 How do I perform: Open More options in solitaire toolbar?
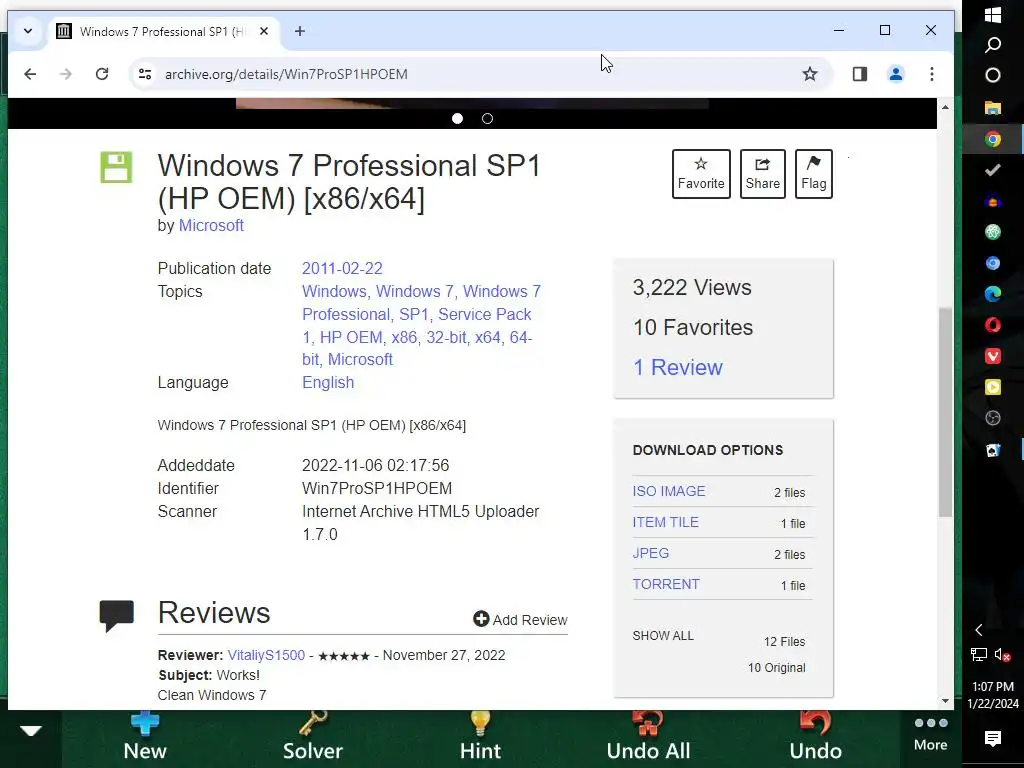[x=931, y=734]
